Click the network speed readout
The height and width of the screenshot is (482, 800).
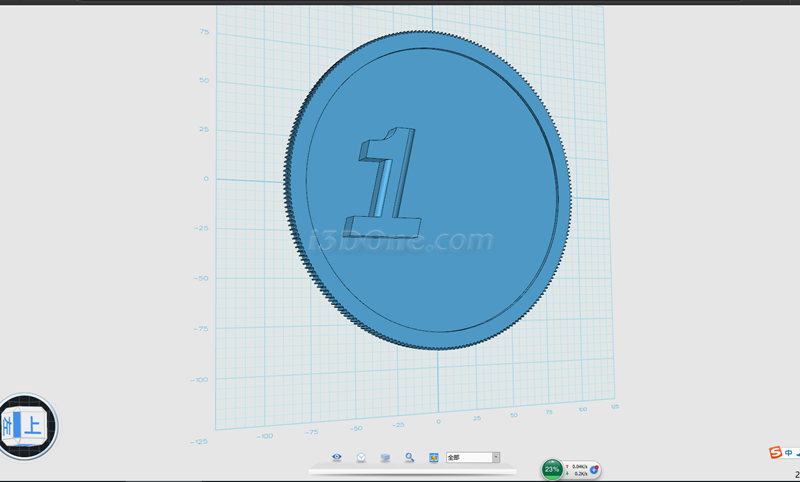578,469
